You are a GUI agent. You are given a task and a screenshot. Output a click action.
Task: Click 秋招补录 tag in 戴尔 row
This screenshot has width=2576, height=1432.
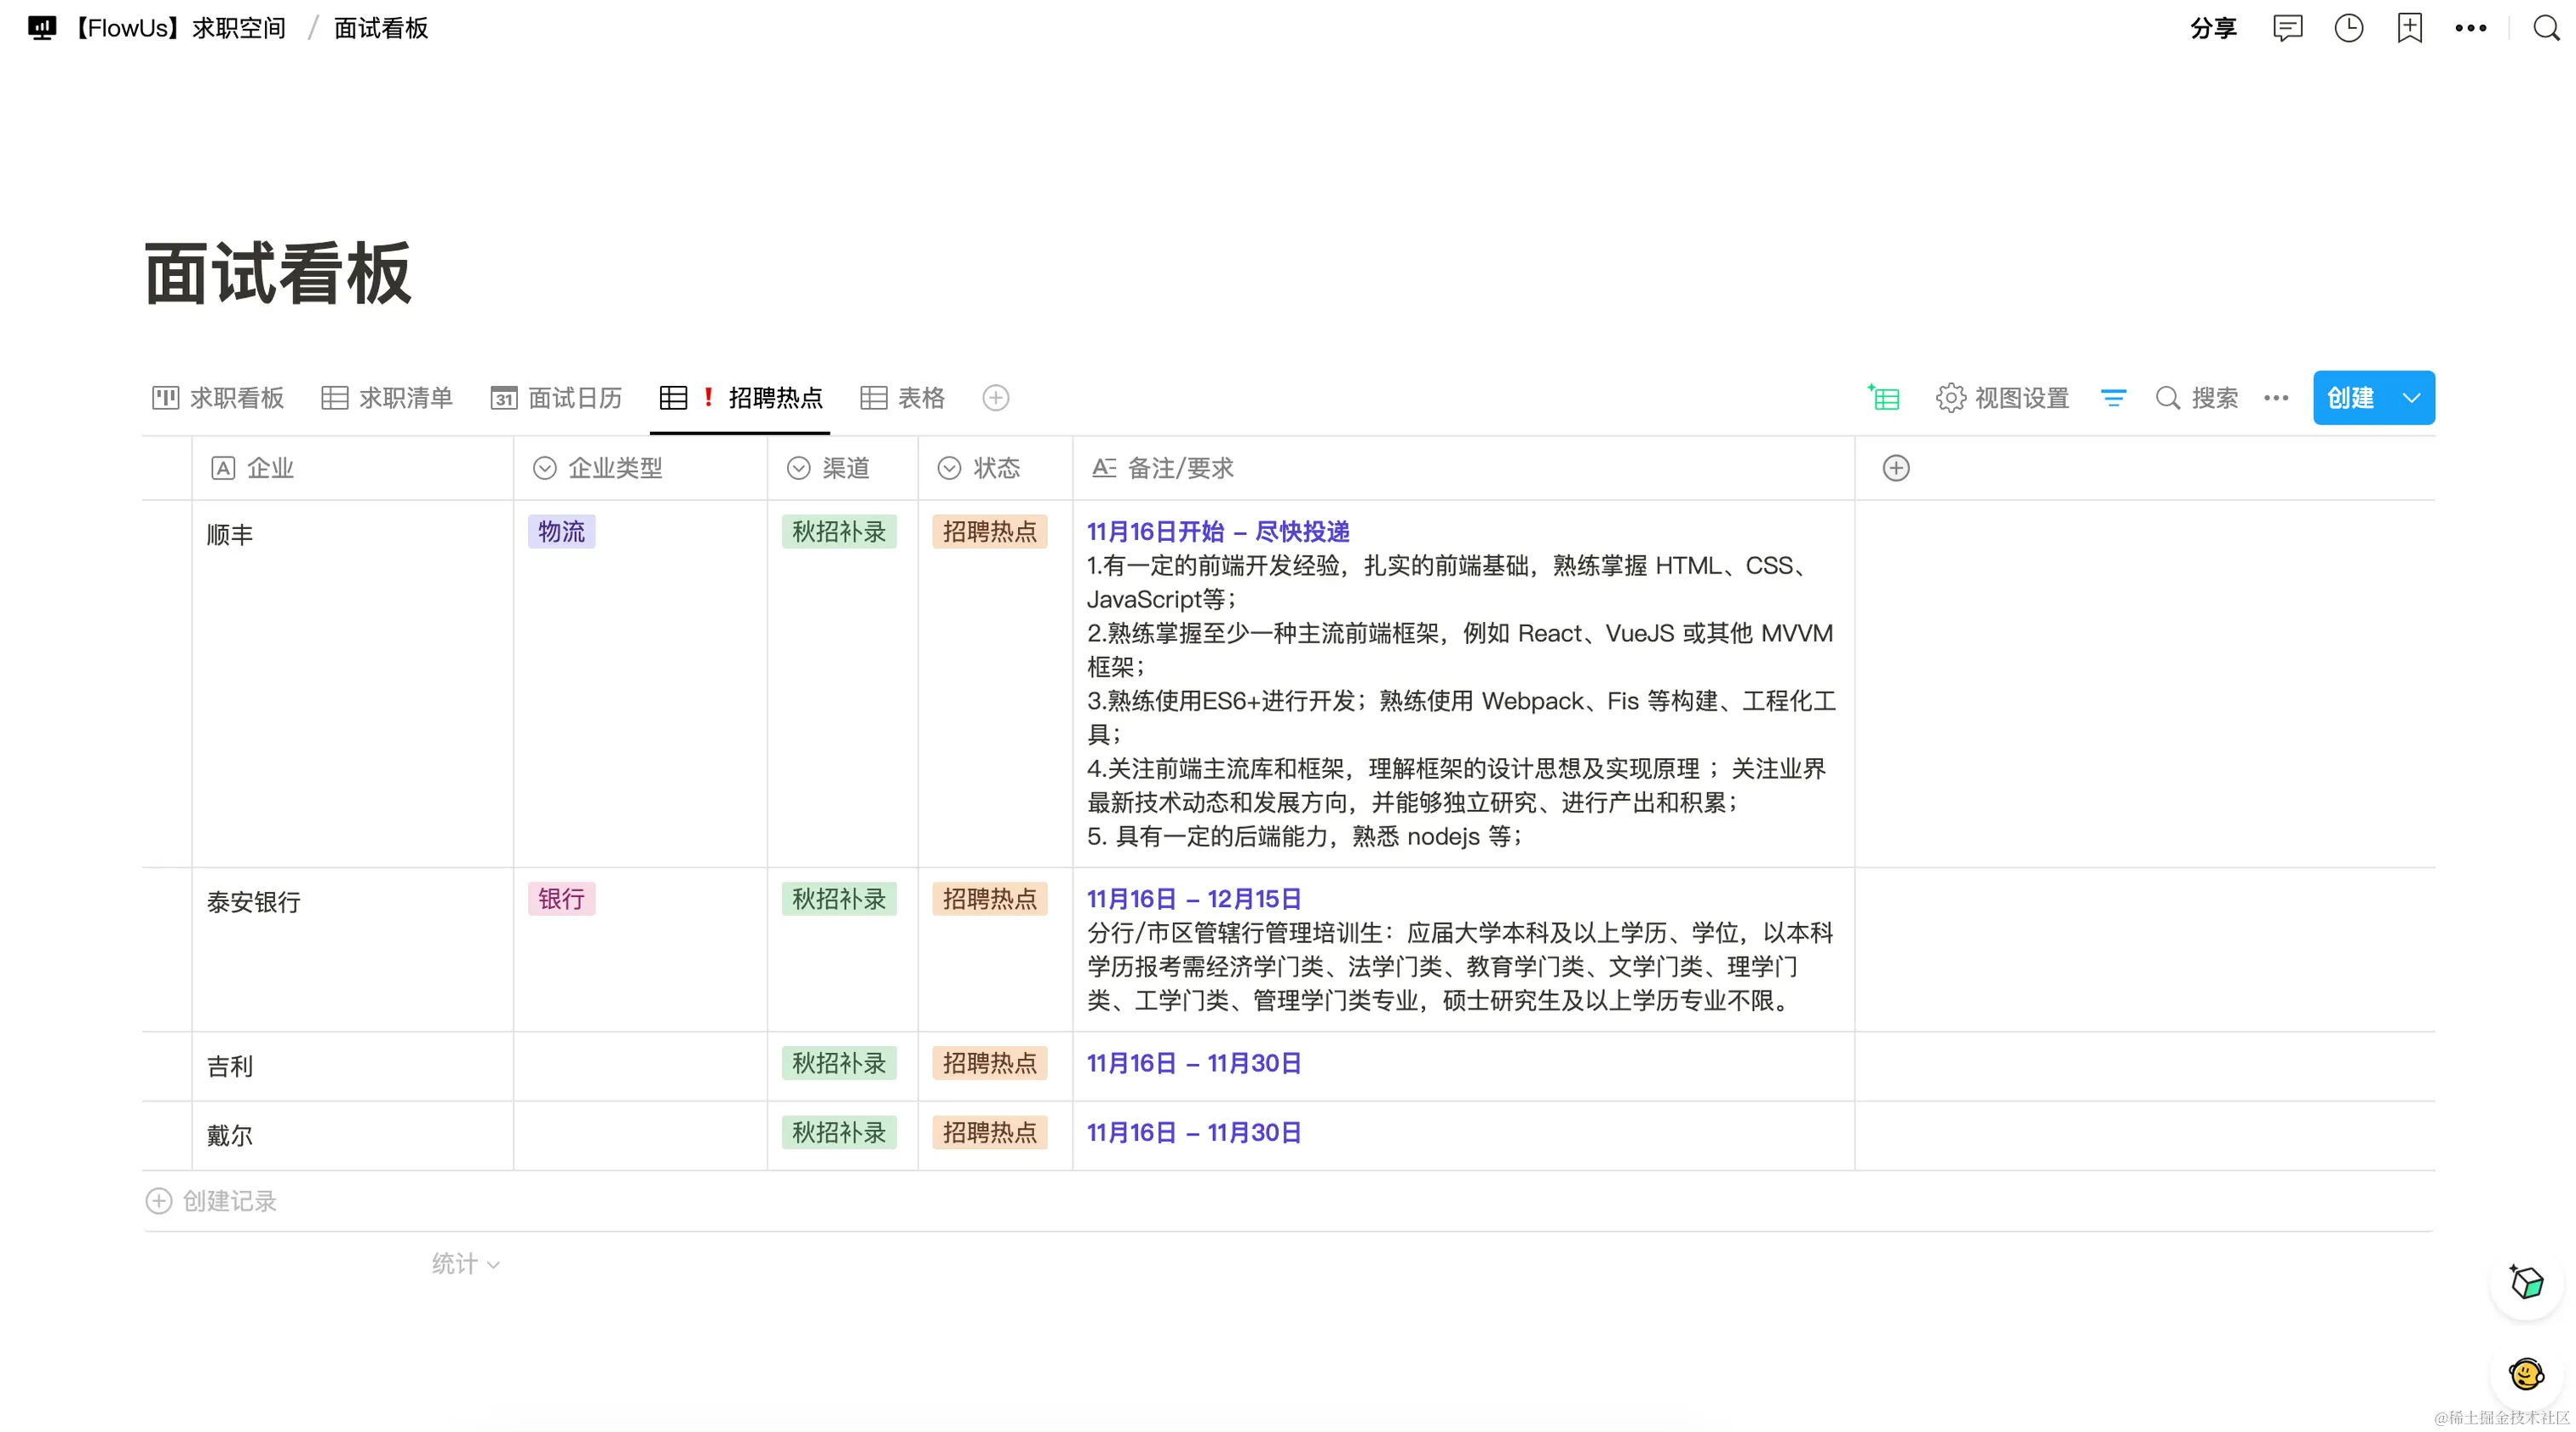coord(839,1132)
